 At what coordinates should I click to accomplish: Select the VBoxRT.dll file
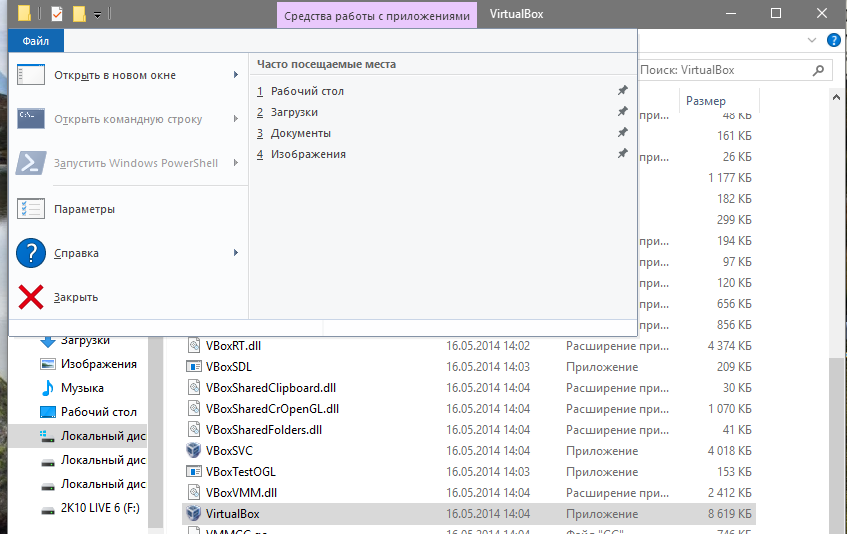point(233,346)
